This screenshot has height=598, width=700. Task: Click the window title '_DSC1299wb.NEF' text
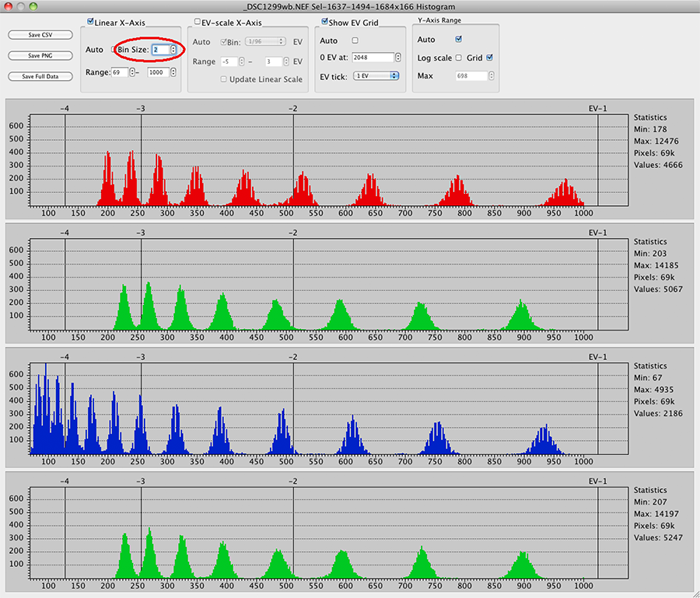(x=274, y=7)
